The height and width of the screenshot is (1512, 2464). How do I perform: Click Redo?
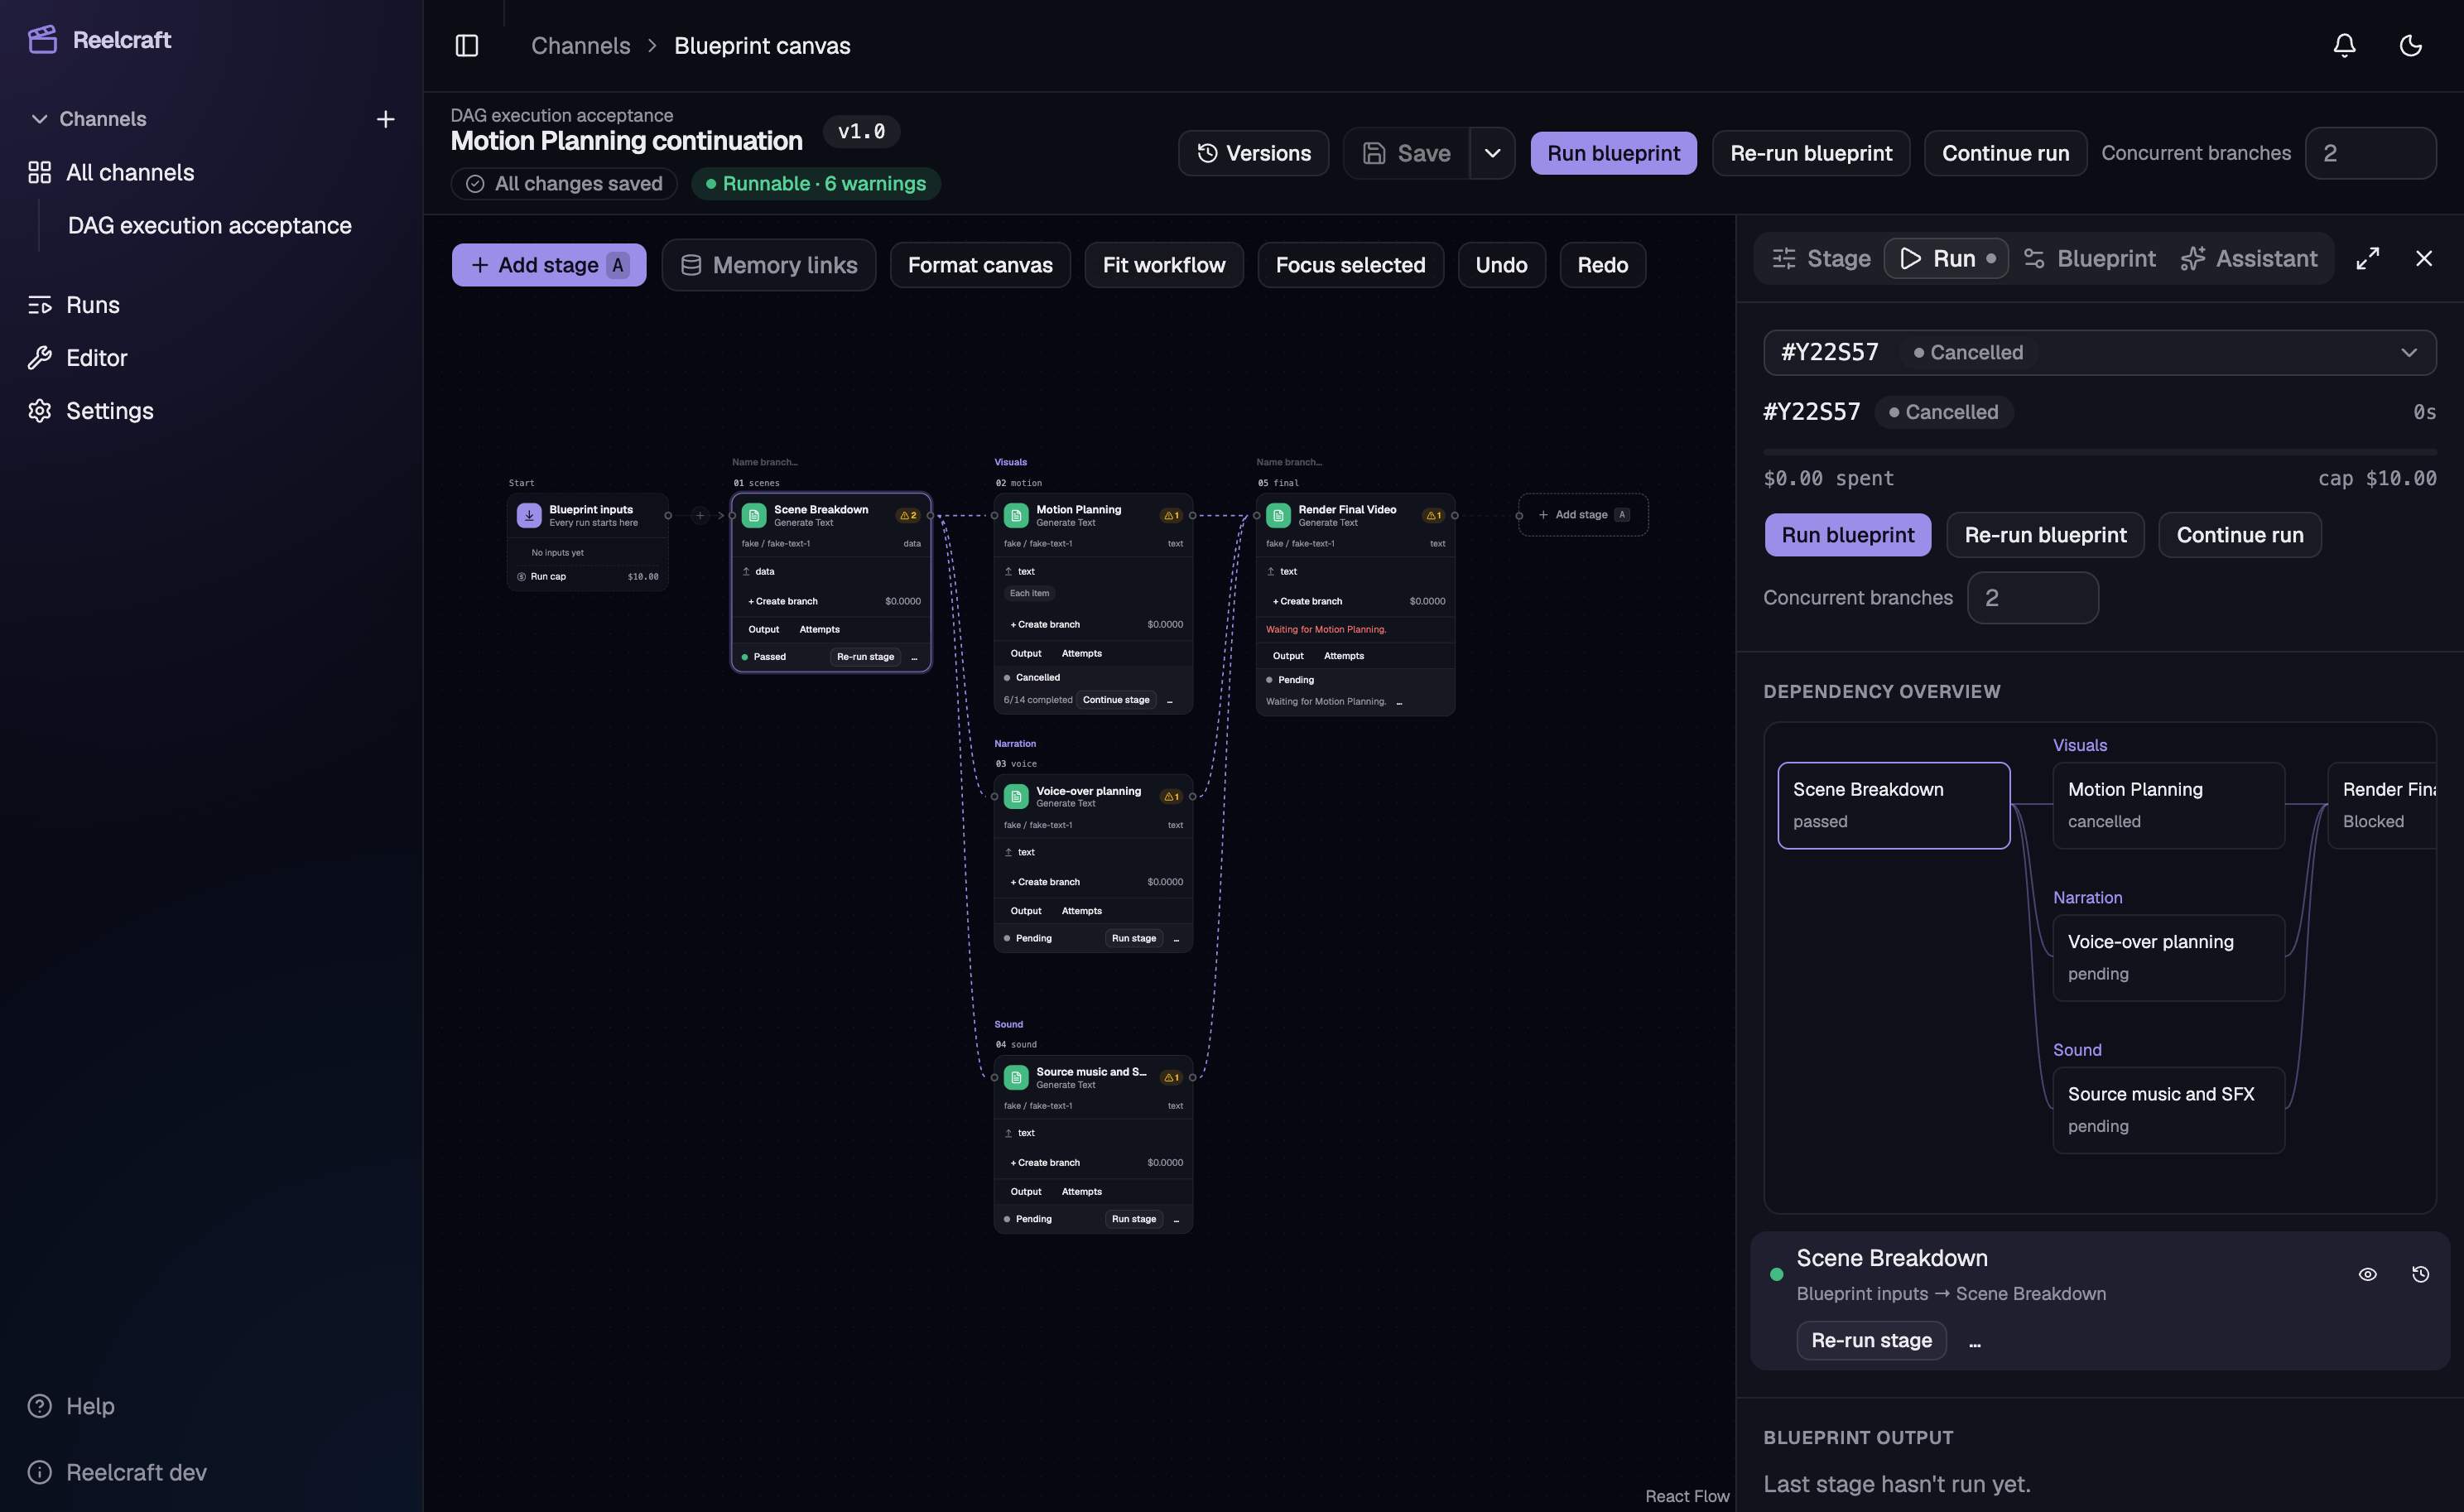coord(1602,265)
